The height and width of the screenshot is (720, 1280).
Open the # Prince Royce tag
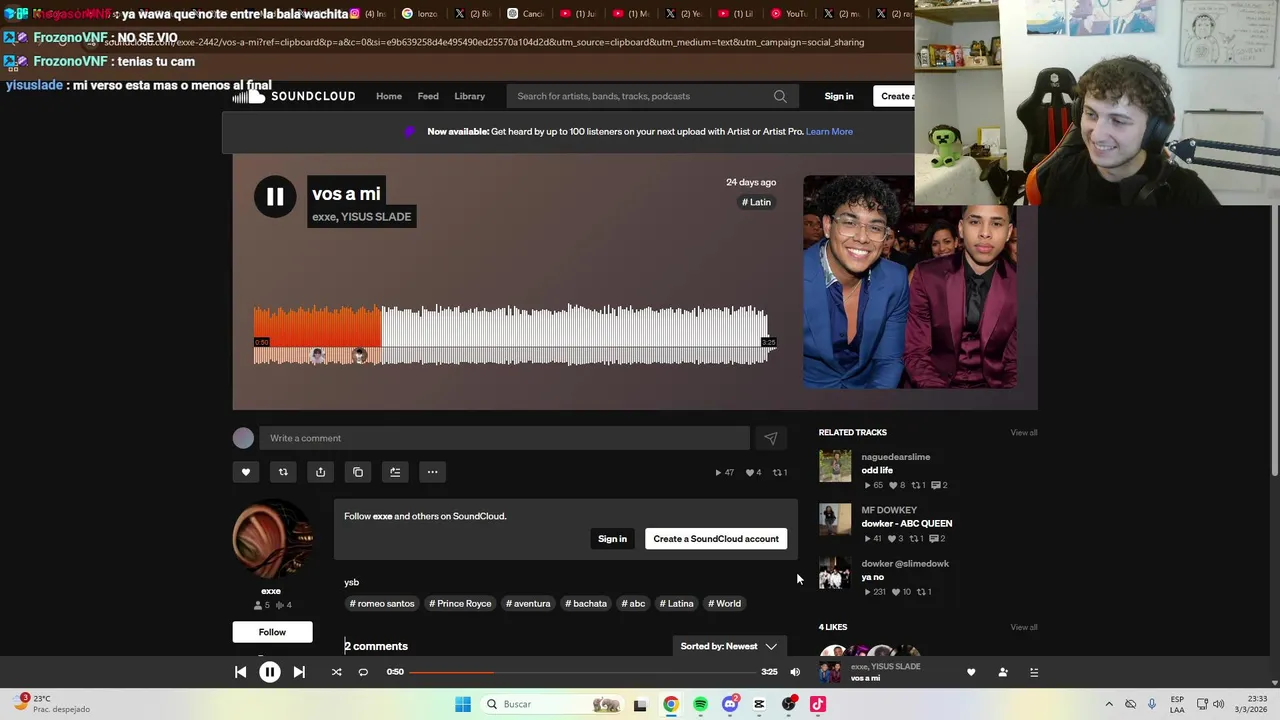460,603
